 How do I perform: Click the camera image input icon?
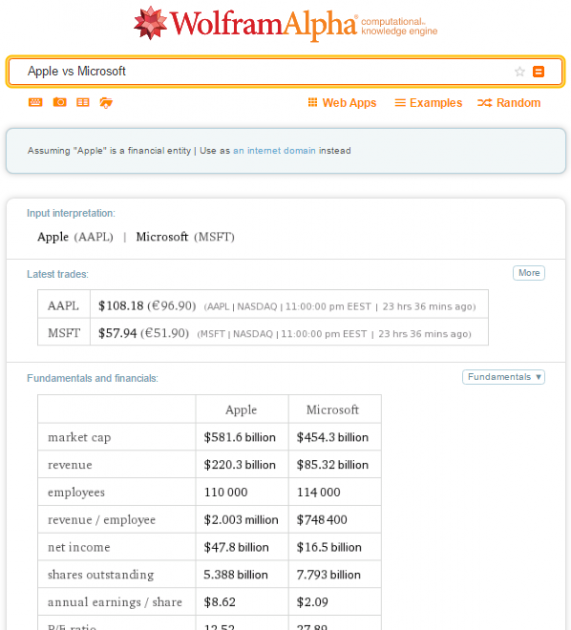[59, 102]
